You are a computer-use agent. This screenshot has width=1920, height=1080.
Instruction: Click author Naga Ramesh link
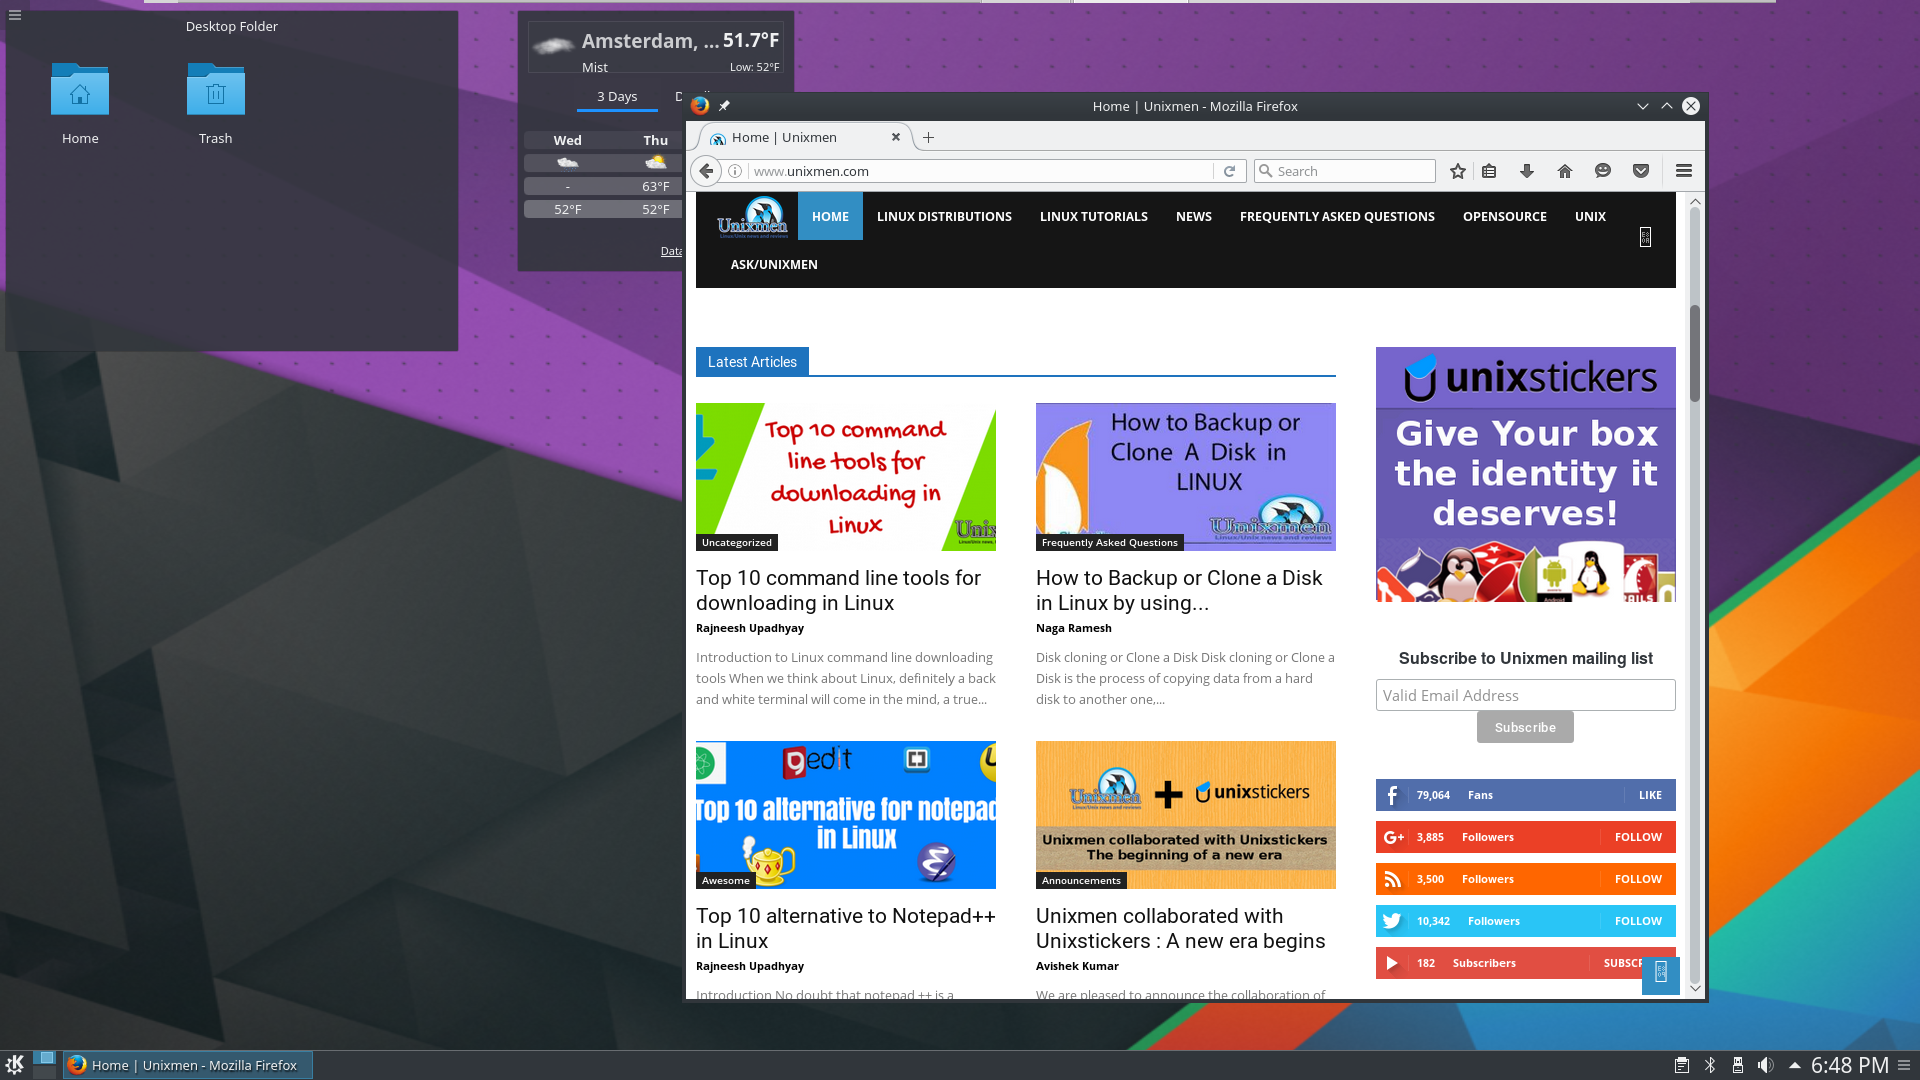pyautogui.click(x=1074, y=628)
